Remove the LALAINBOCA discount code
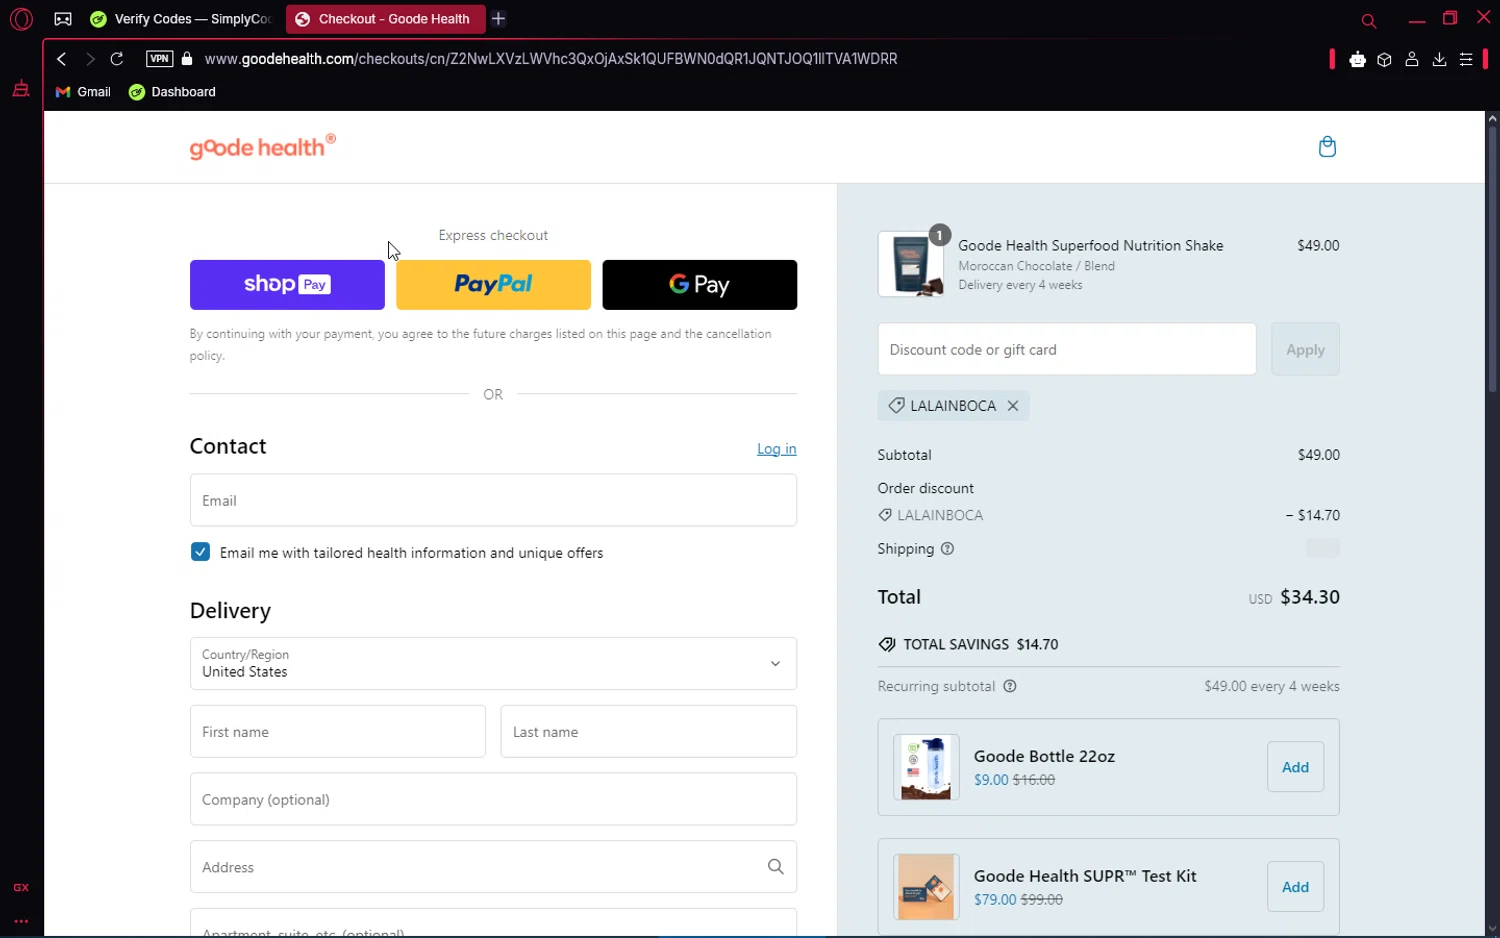 tap(1013, 405)
